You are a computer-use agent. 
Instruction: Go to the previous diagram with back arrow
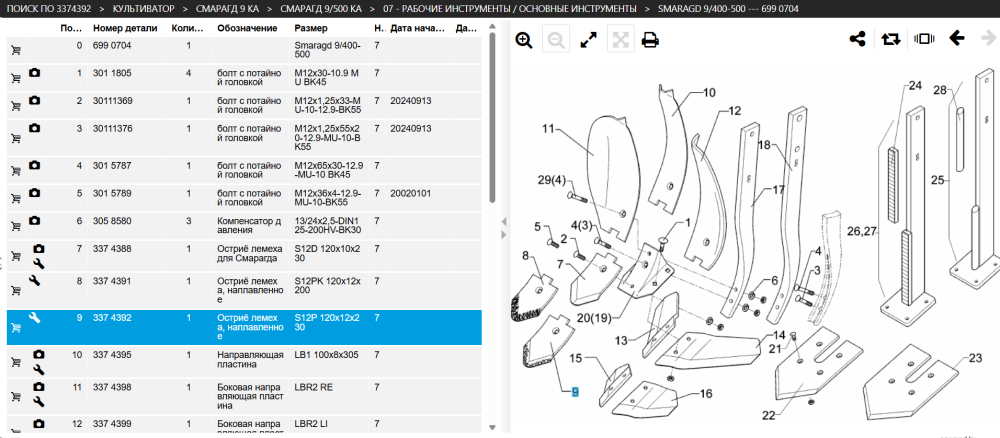957,38
